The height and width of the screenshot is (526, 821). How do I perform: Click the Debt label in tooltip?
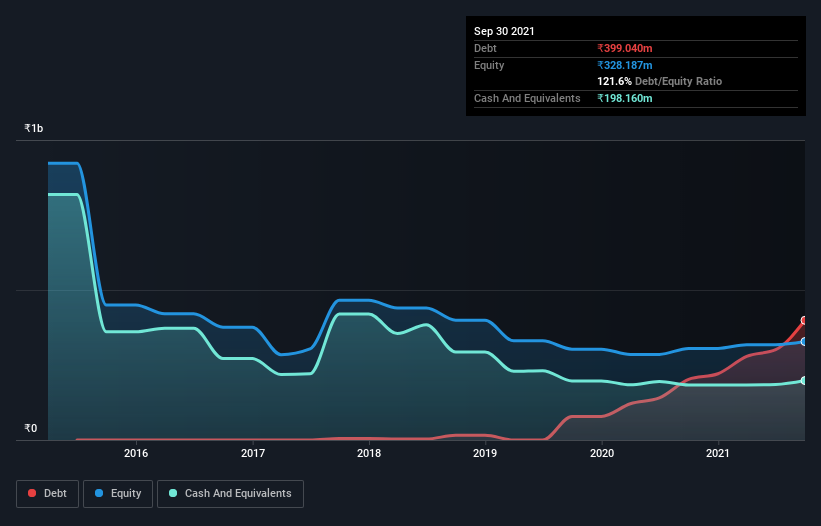[485, 48]
